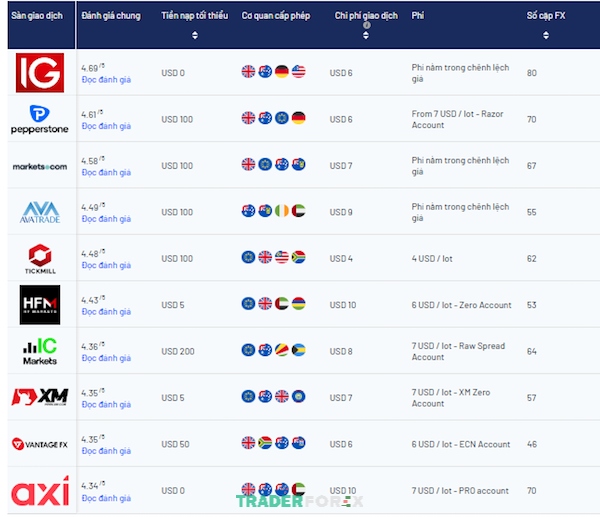Open the AvaTrade broker logo
Screen dimensions: 600x517
pyautogui.click(x=40, y=212)
